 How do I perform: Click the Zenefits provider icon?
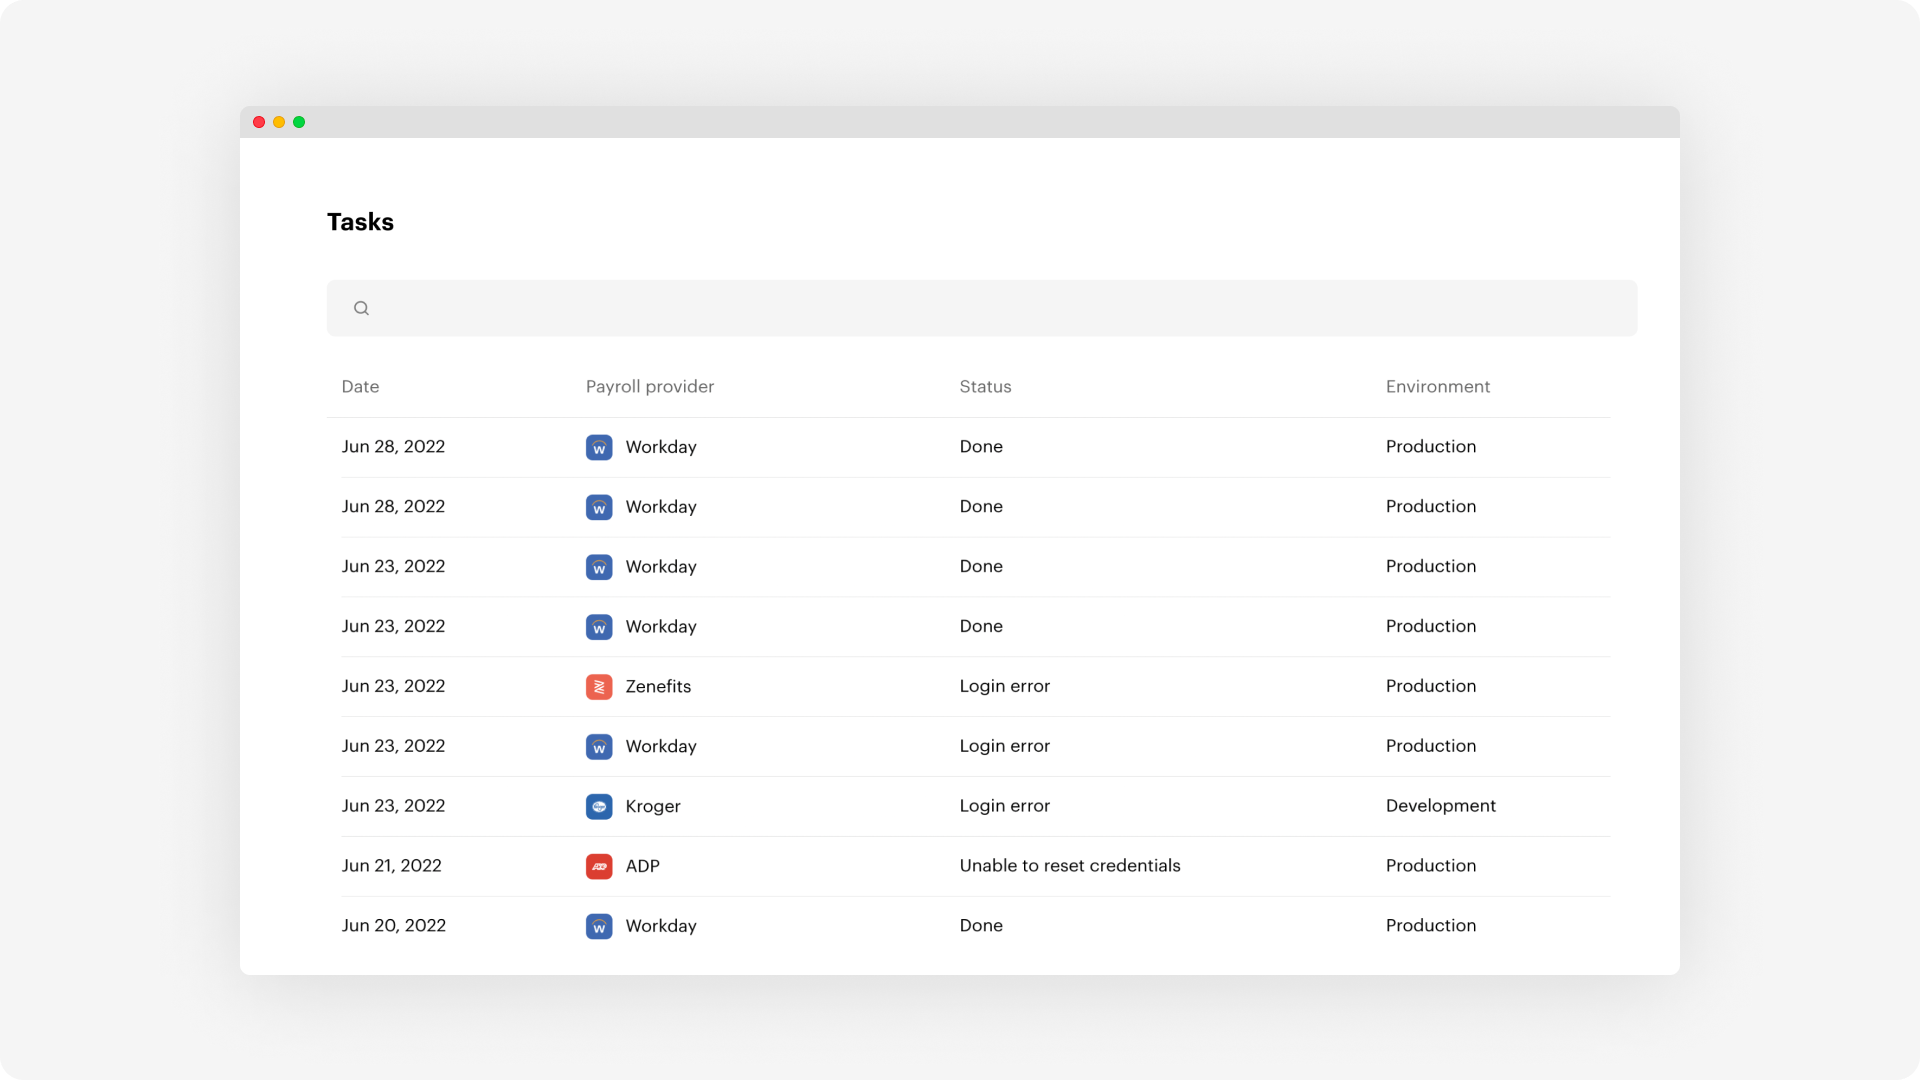pyautogui.click(x=599, y=687)
